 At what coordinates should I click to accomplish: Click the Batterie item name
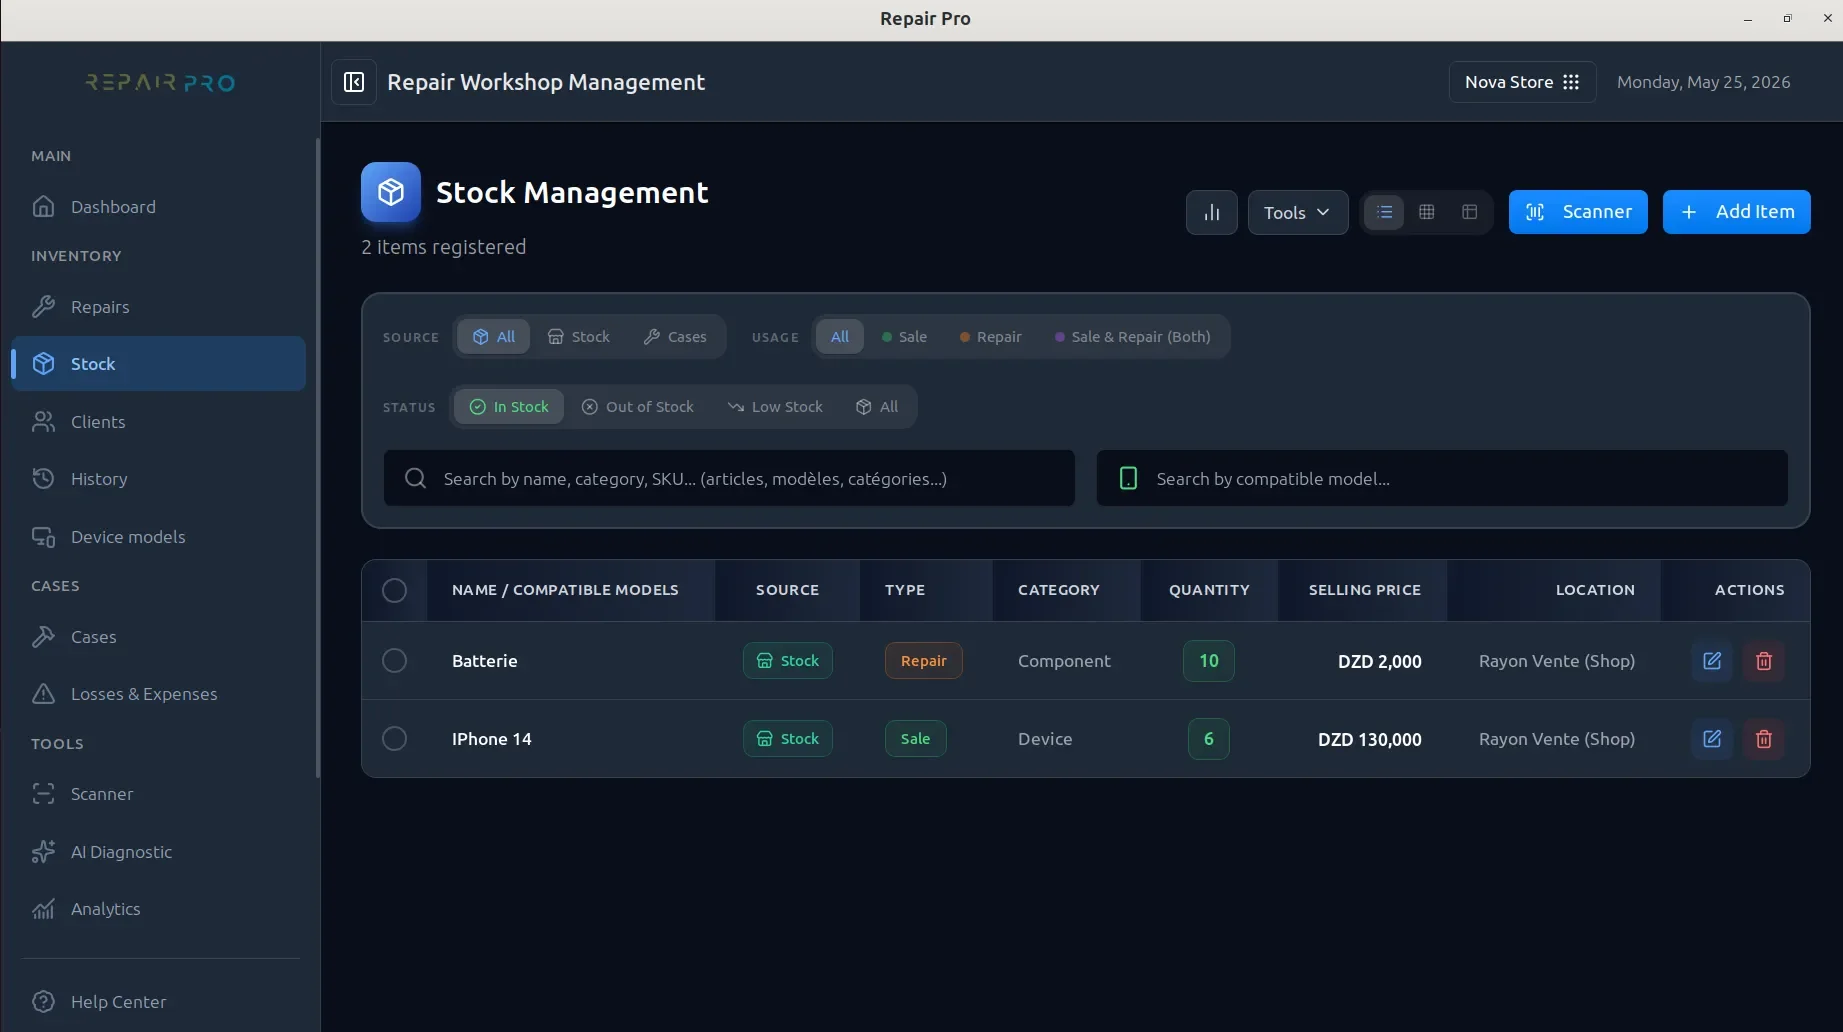point(484,661)
